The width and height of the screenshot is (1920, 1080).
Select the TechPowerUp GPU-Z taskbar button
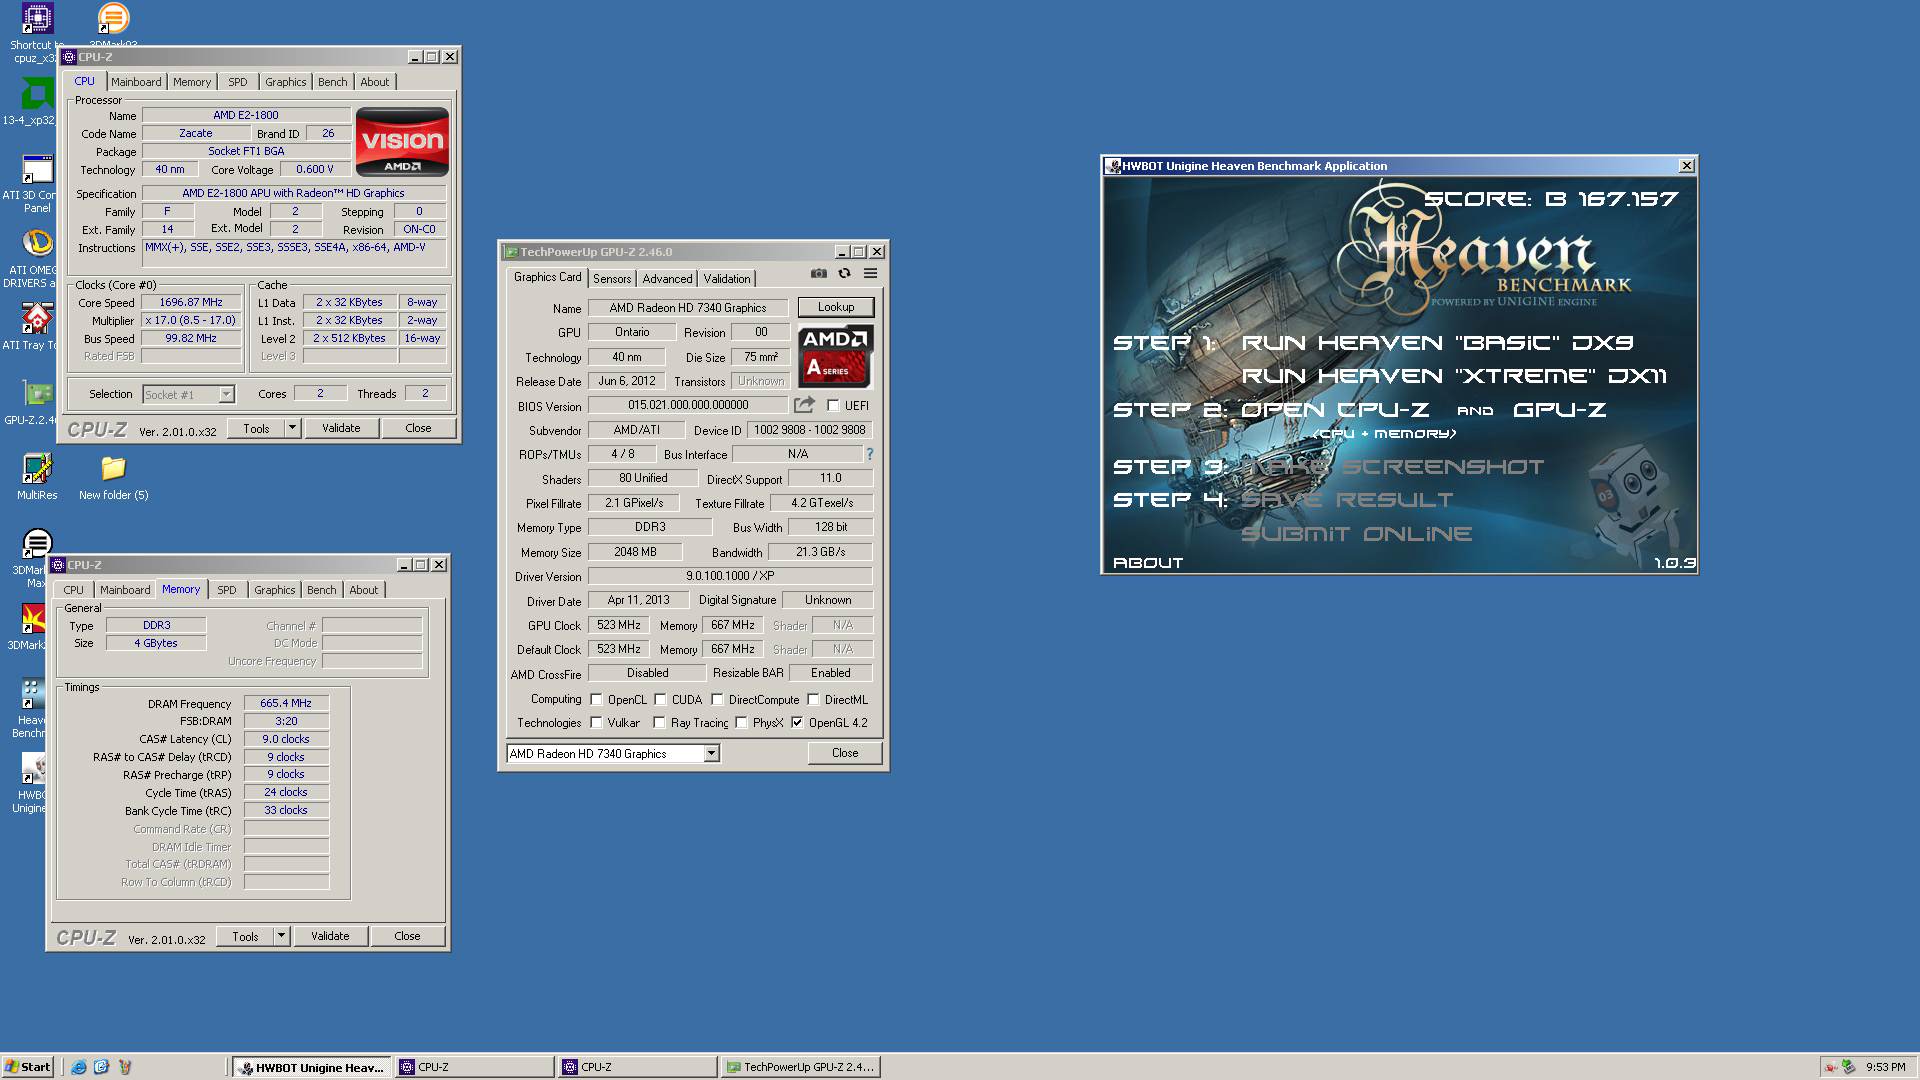[800, 1067]
